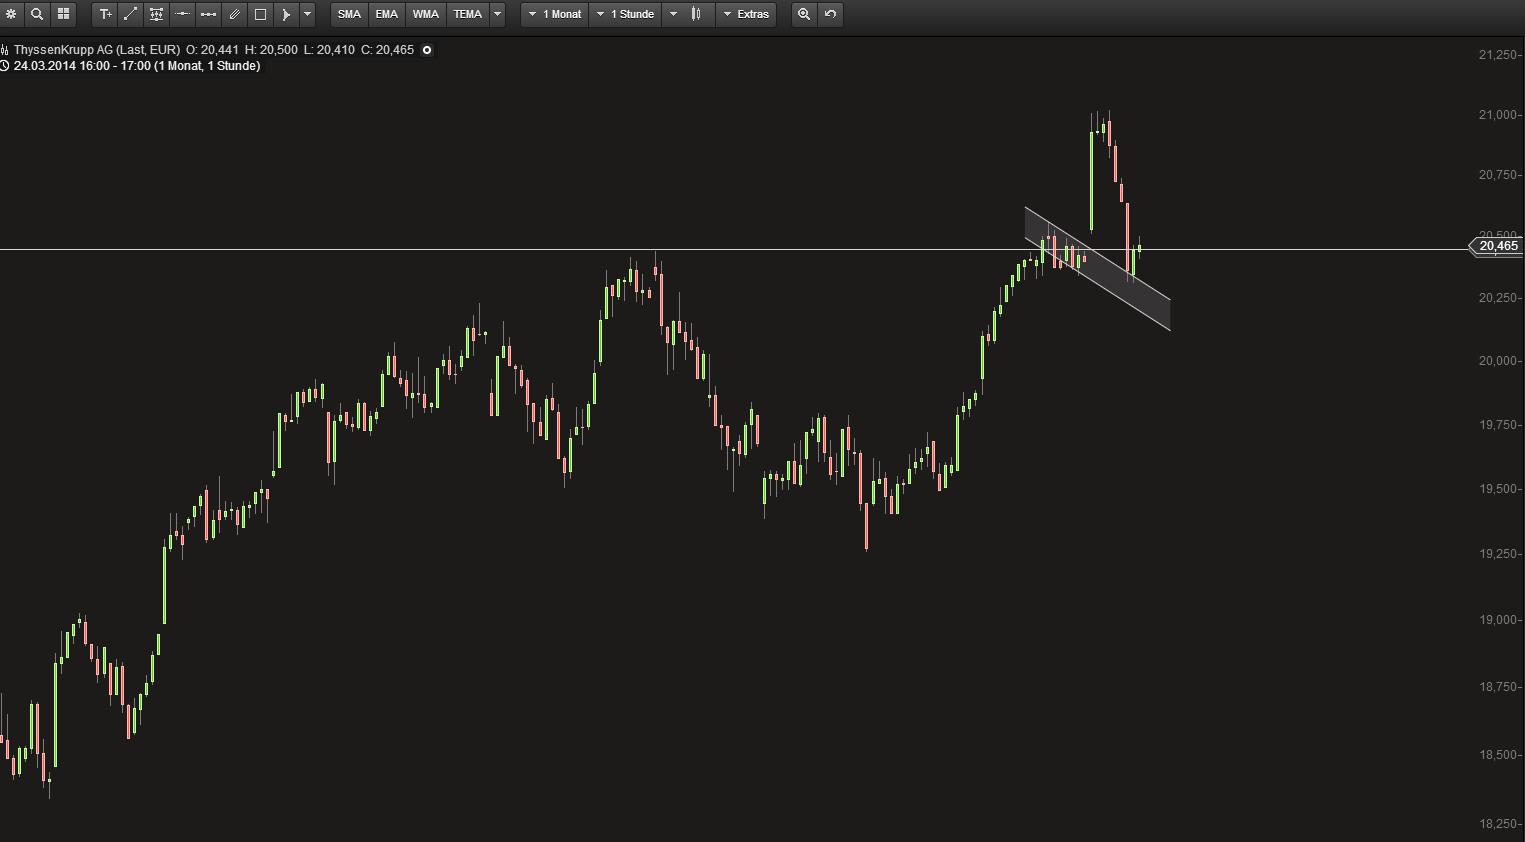Select the trend line drawing tool

[x=131, y=14]
